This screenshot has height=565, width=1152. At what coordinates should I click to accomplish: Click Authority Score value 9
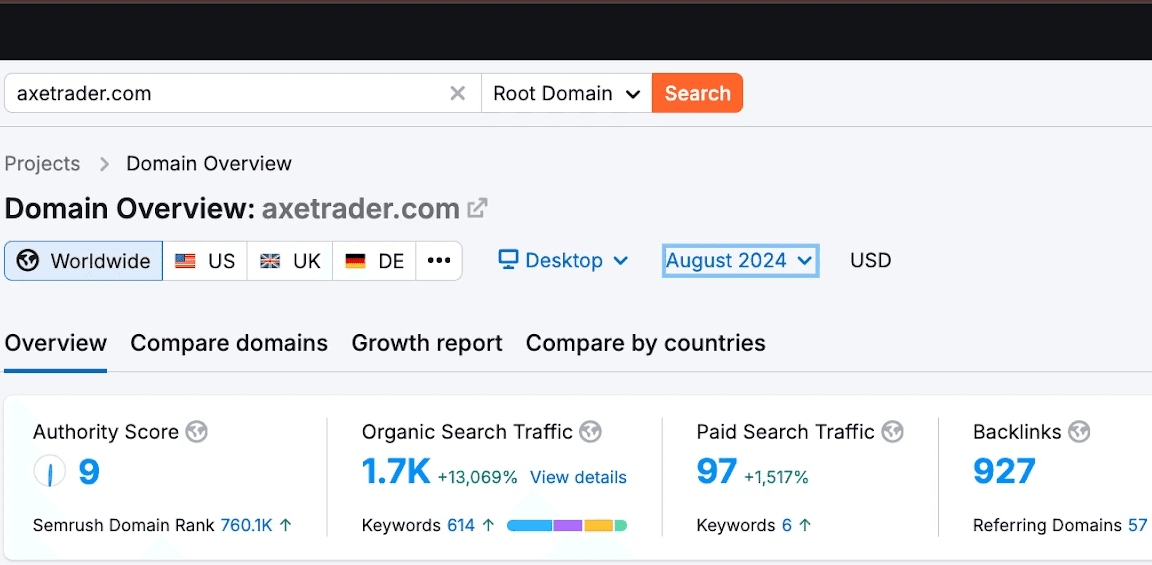[88, 472]
